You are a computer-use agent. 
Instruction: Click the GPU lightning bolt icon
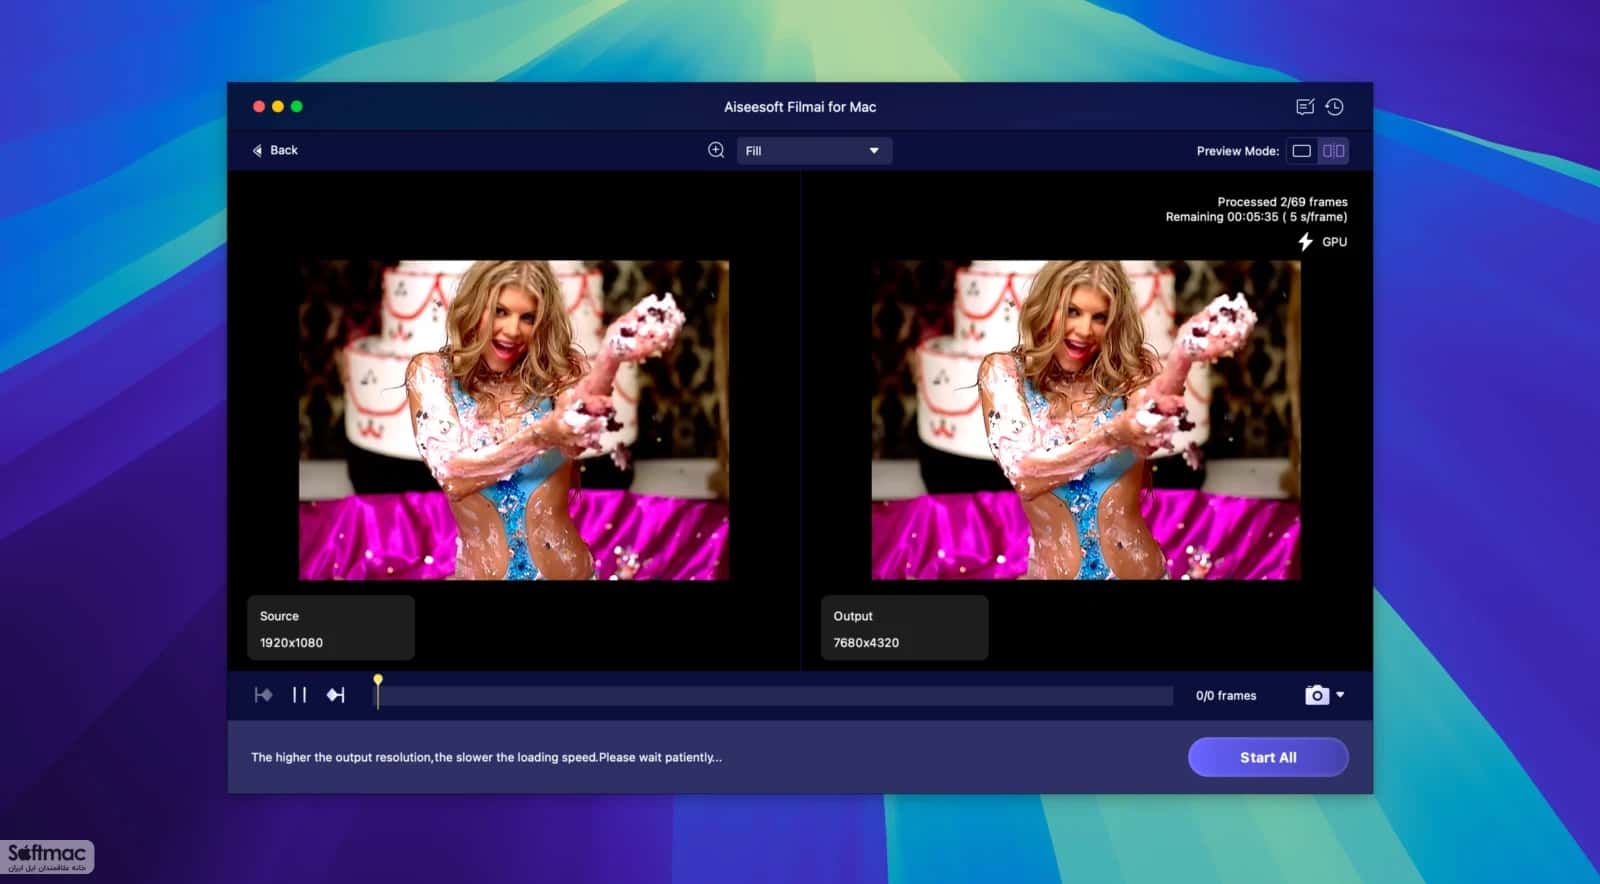pos(1305,242)
